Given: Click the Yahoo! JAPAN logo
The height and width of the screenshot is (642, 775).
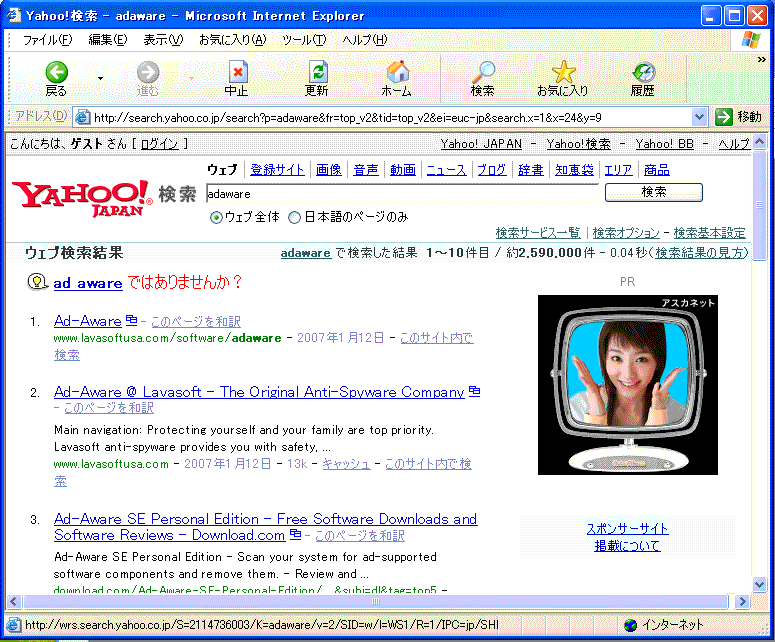Looking at the screenshot, I should tap(82, 198).
